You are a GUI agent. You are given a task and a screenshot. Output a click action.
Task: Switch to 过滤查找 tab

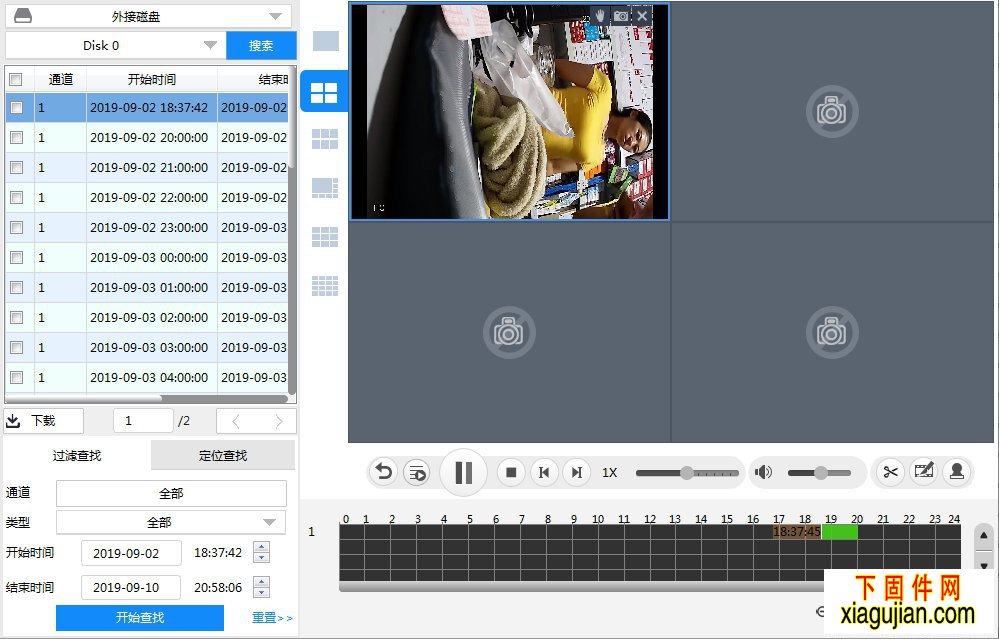pos(76,456)
